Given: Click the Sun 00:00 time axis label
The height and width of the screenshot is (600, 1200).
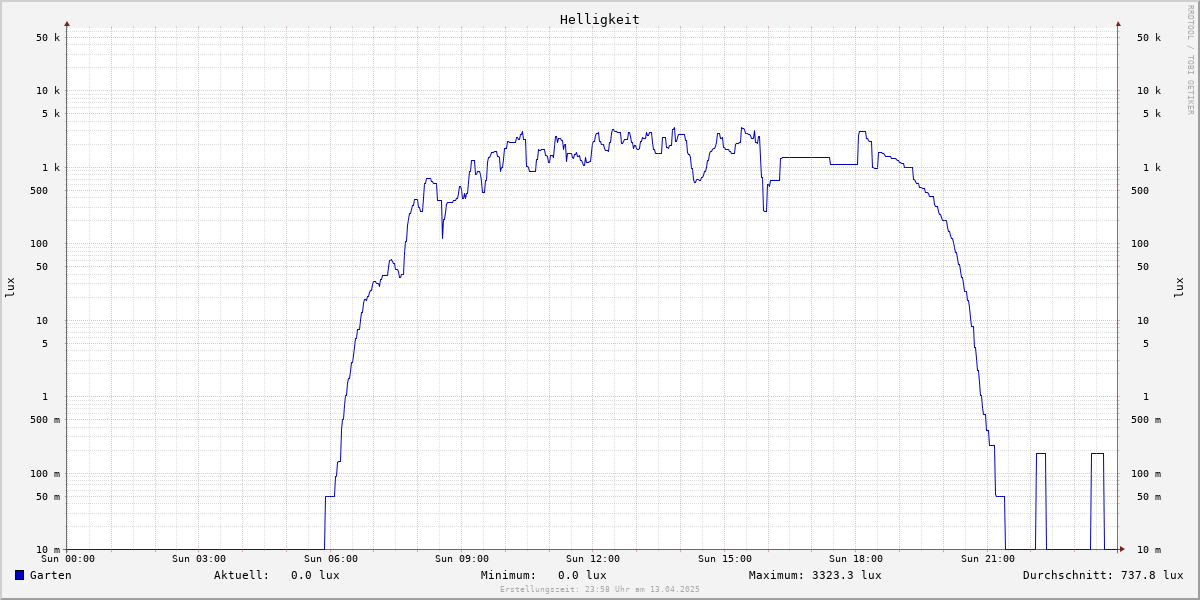Looking at the screenshot, I should pyautogui.click(x=68, y=559).
